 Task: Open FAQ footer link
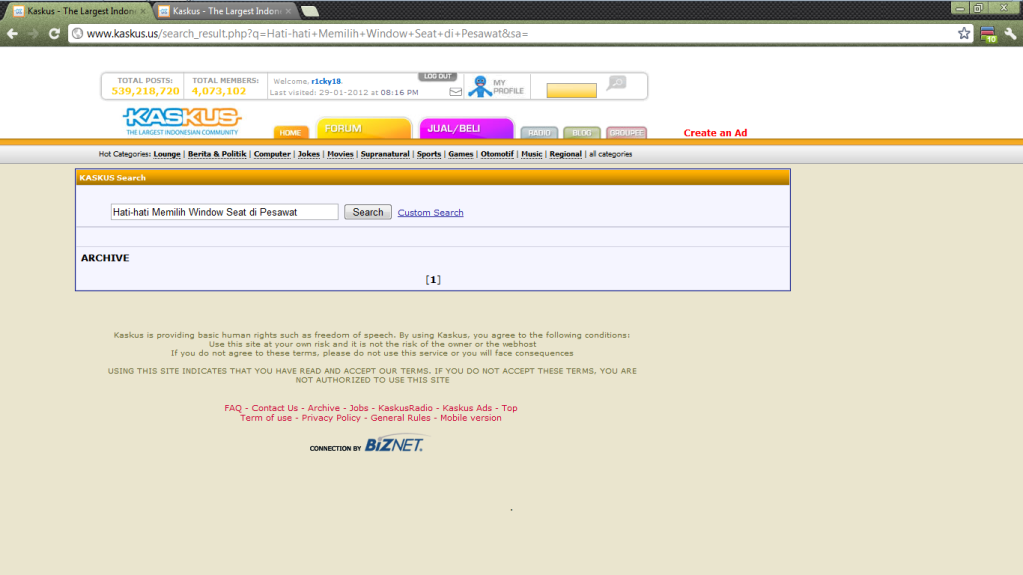click(233, 408)
